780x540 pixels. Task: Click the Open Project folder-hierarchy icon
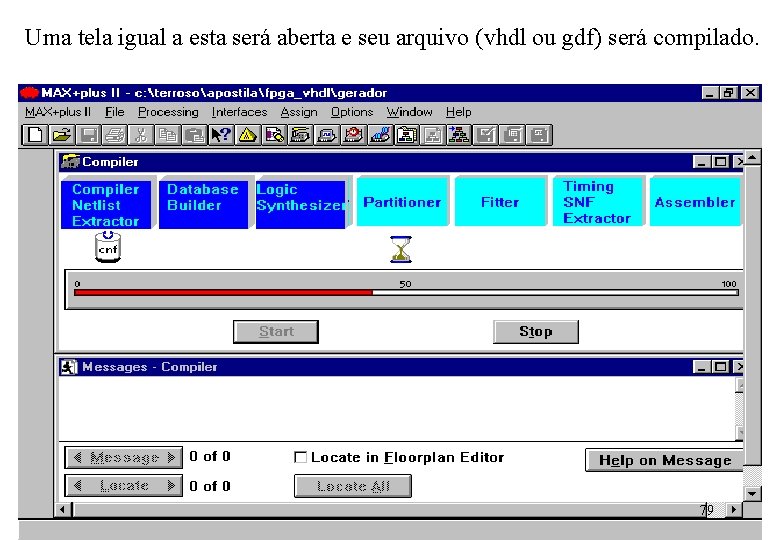pyautogui.click(x=407, y=135)
